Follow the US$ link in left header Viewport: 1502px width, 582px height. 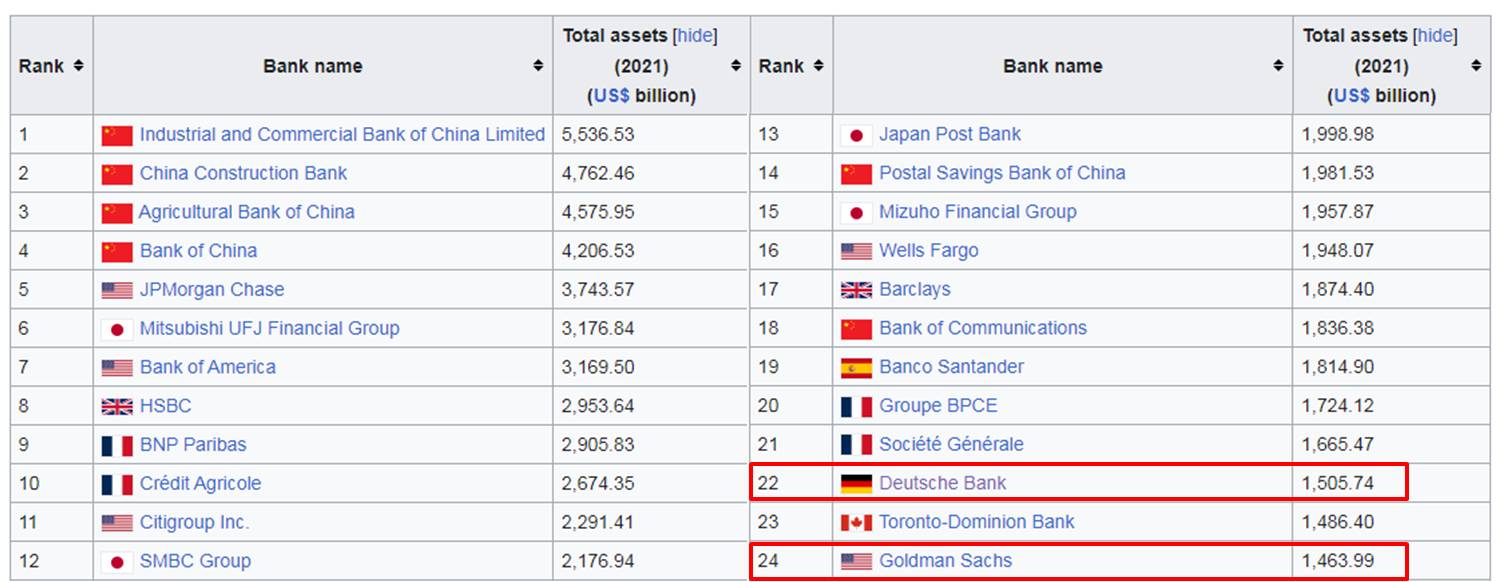tap(611, 96)
